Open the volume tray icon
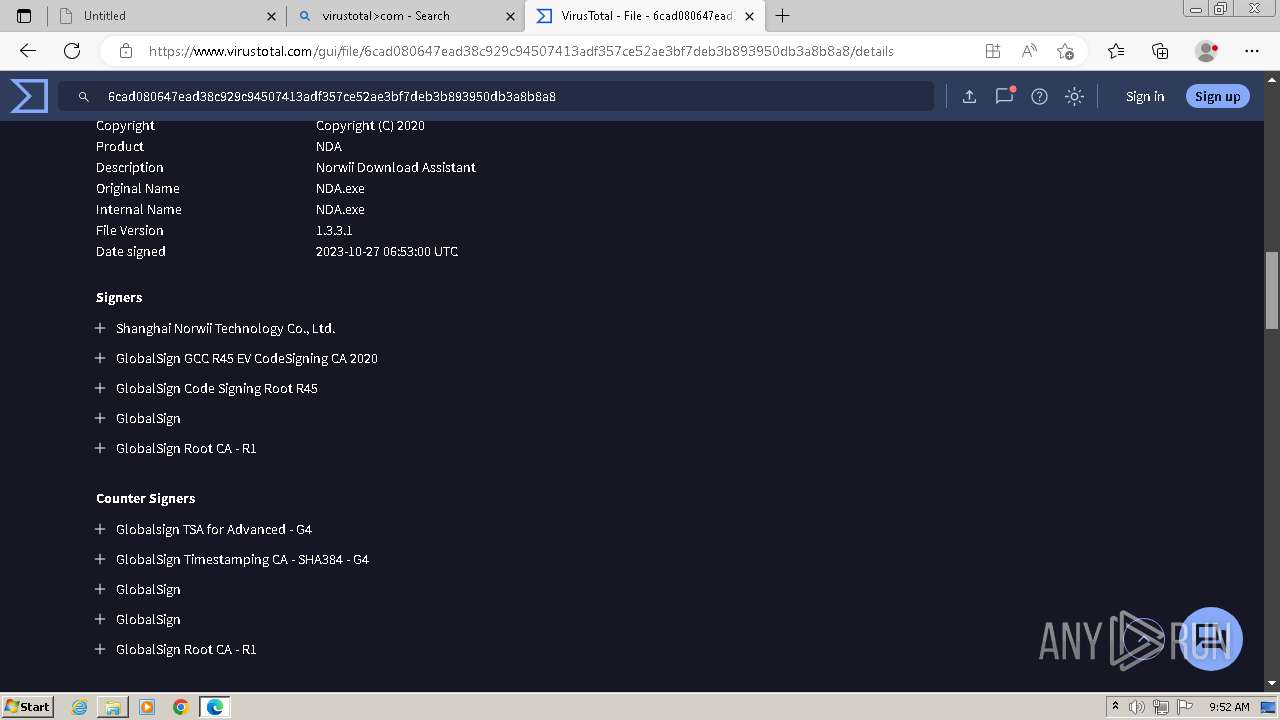The height and width of the screenshot is (720, 1280). pos(1137,707)
